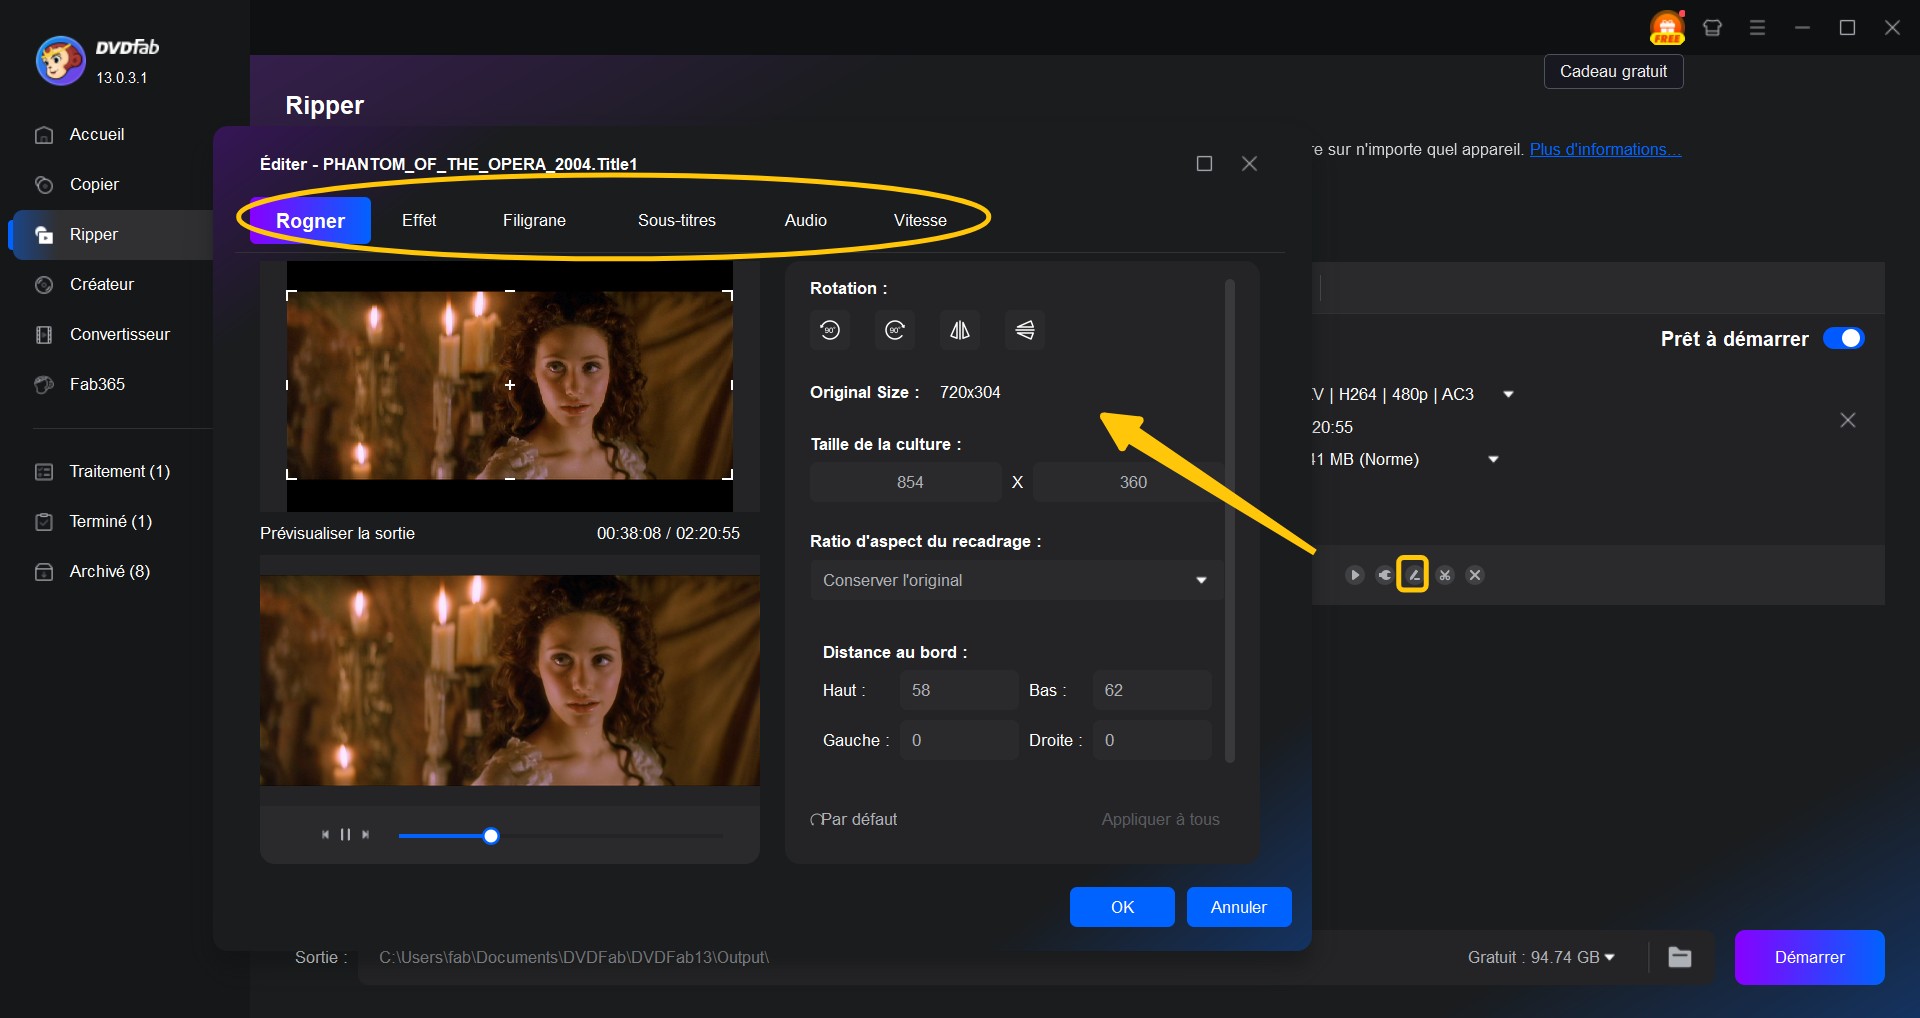Switch to the Filigrane tab
Screen dimensions: 1920x1018
[x=534, y=220]
